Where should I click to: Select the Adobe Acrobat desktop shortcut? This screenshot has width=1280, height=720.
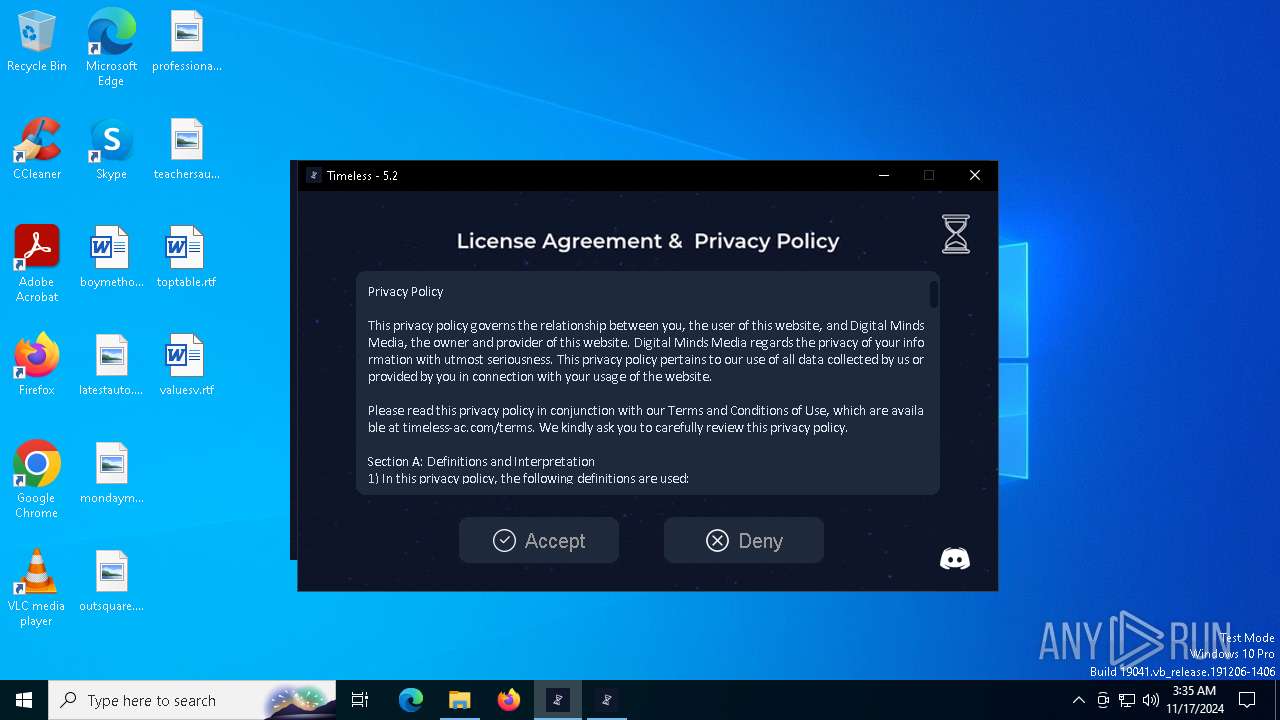(x=37, y=264)
